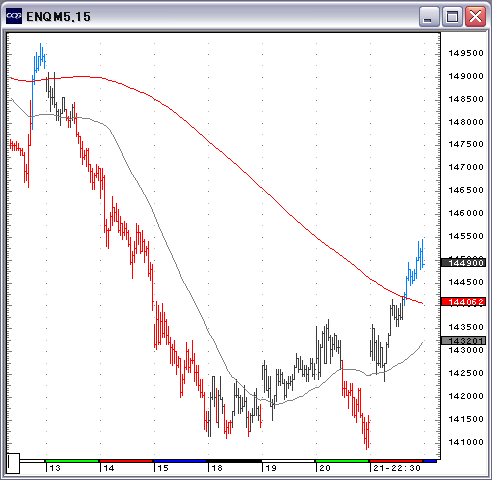
Task: Click the gray 143201 moving average value
Action: tap(463, 340)
